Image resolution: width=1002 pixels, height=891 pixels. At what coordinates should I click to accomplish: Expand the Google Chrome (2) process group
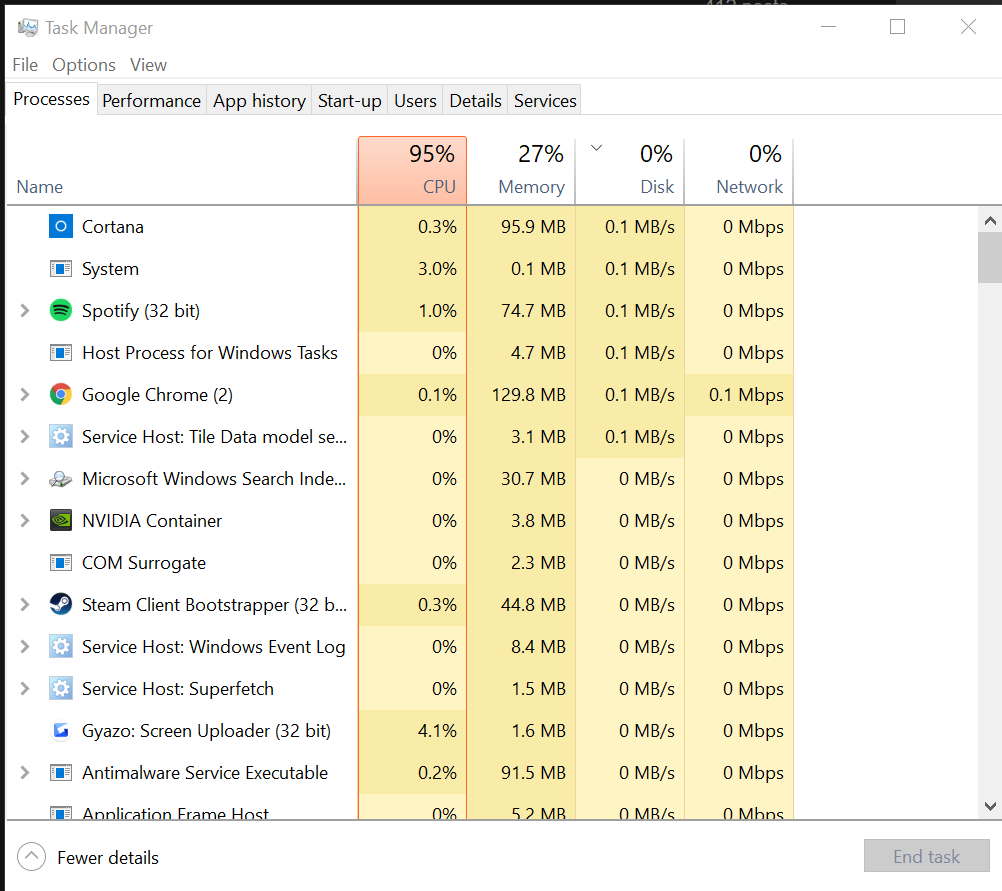click(x=25, y=394)
